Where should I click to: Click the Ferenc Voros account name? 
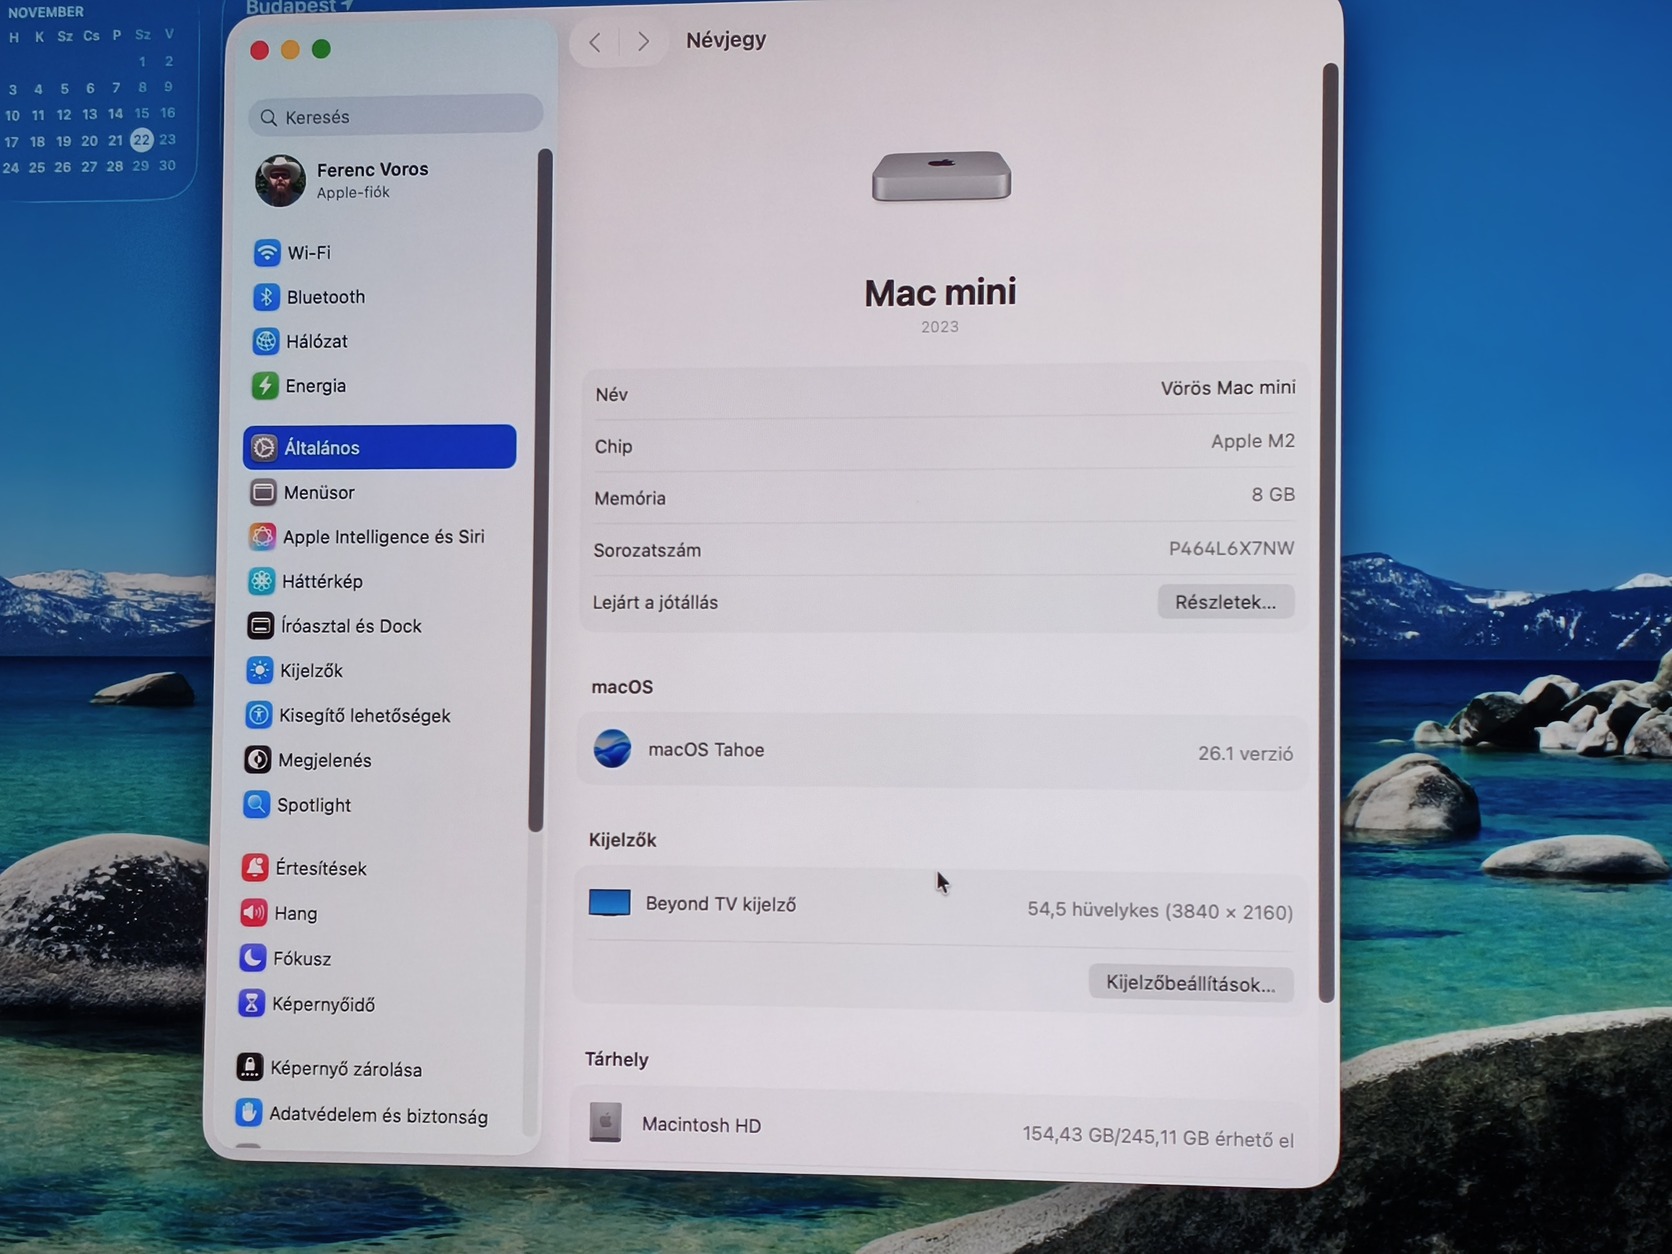pyautogui.click(x=372, y=169)
